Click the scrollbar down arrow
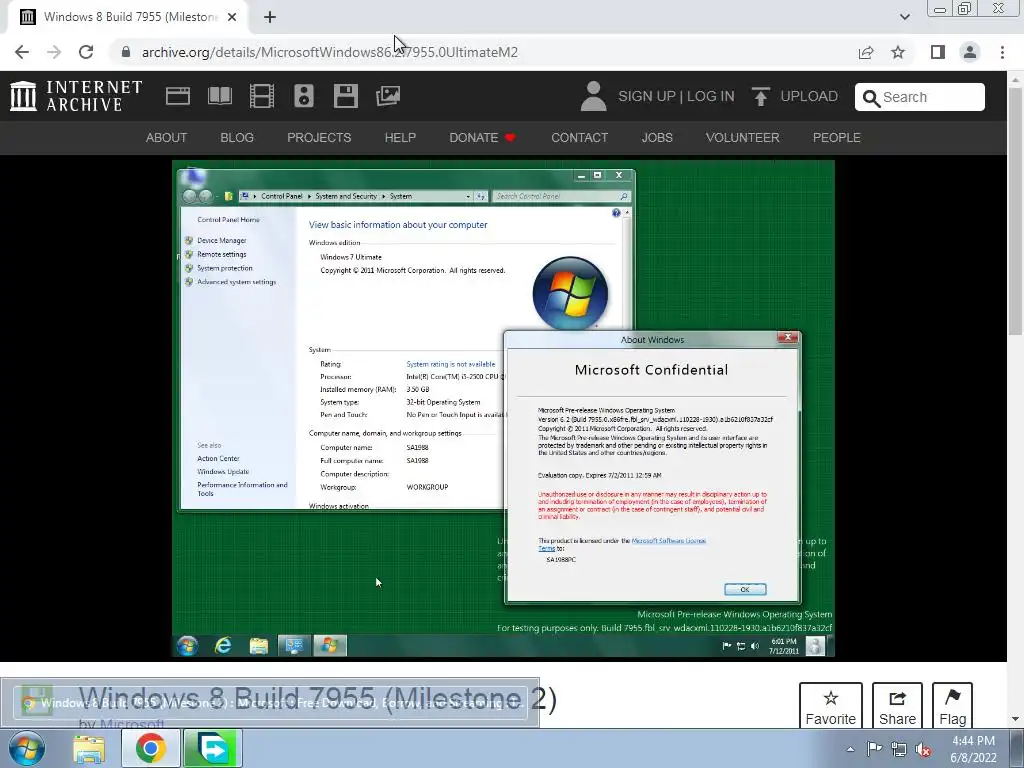Screen dimensions: 1024x768 coord(1015,719)
